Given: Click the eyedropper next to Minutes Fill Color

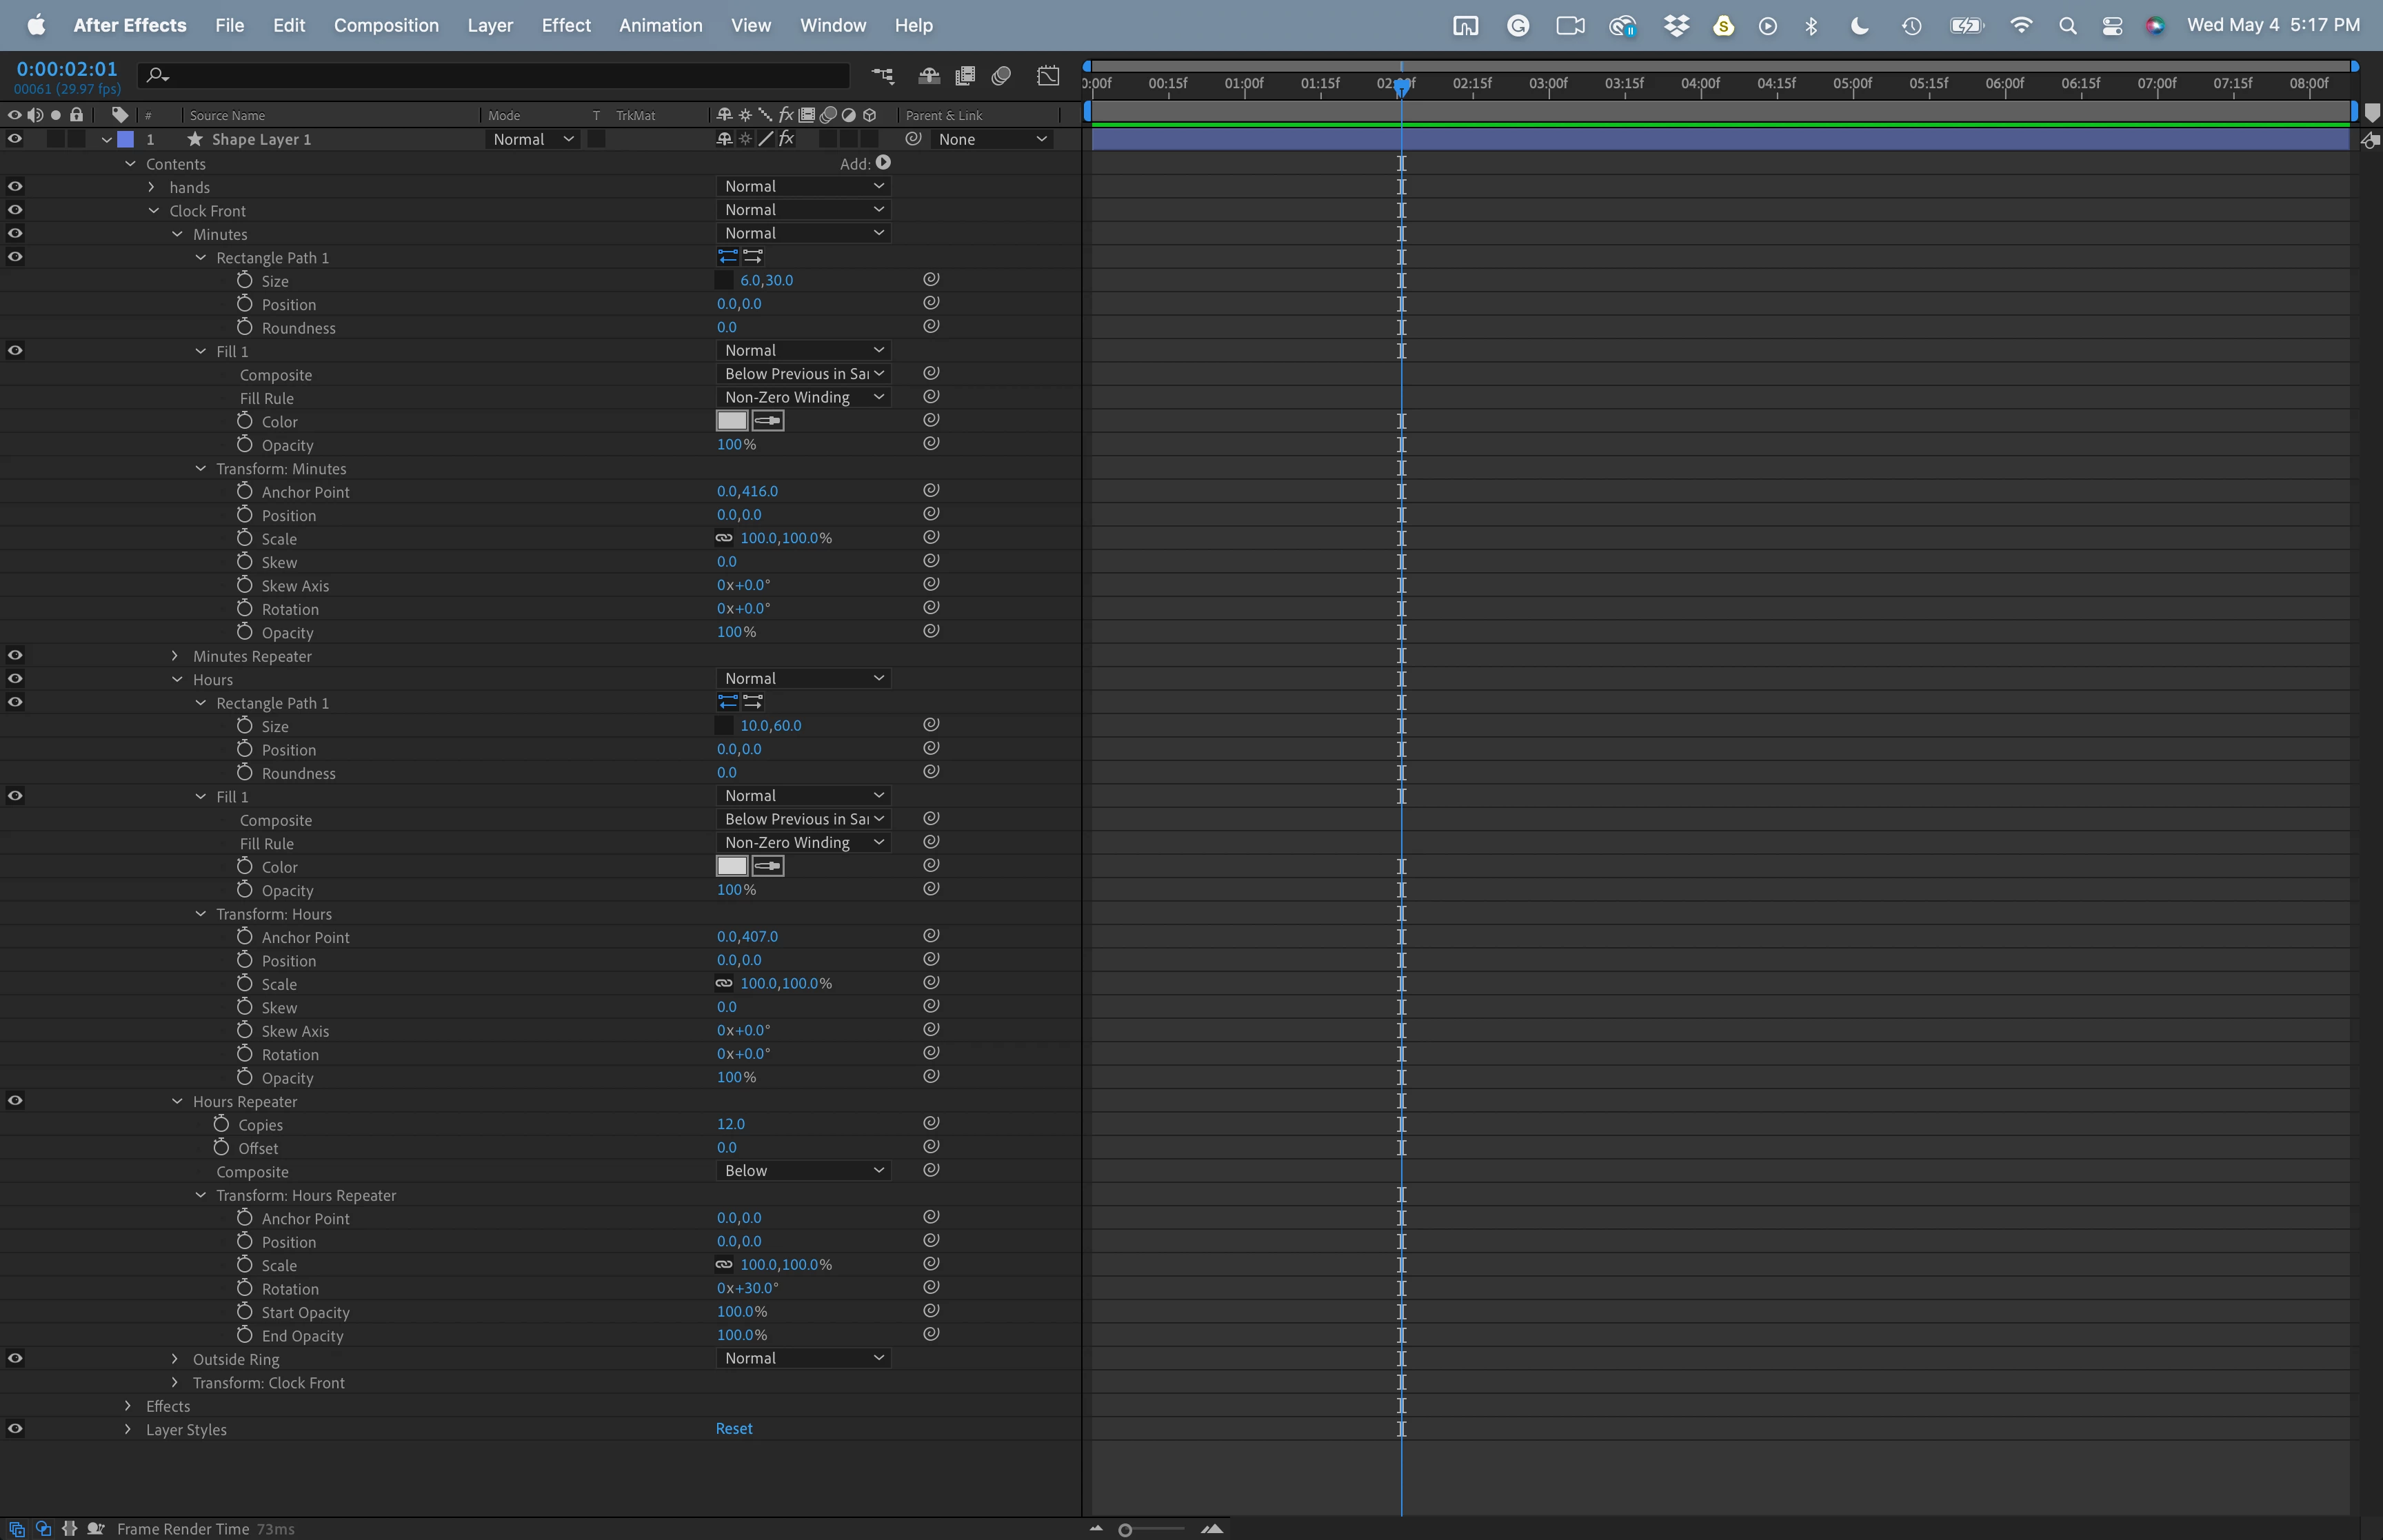Looking at the screenshot, I should point(768,421).
